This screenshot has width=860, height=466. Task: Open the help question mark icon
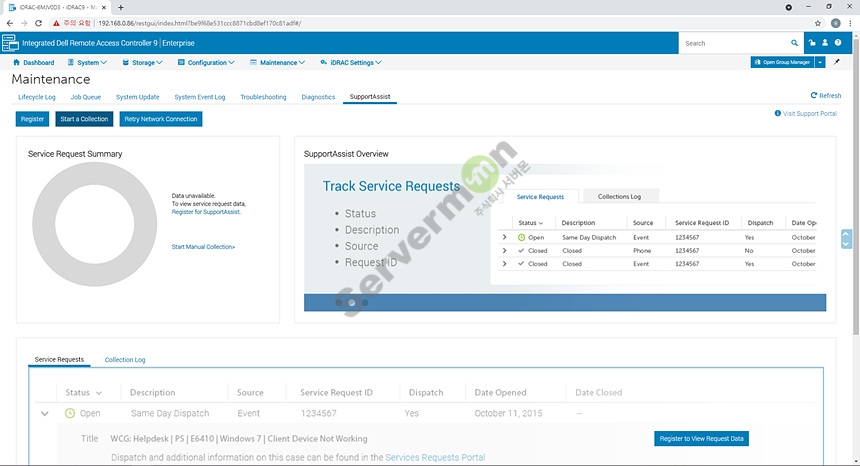[x=838, y=43]
